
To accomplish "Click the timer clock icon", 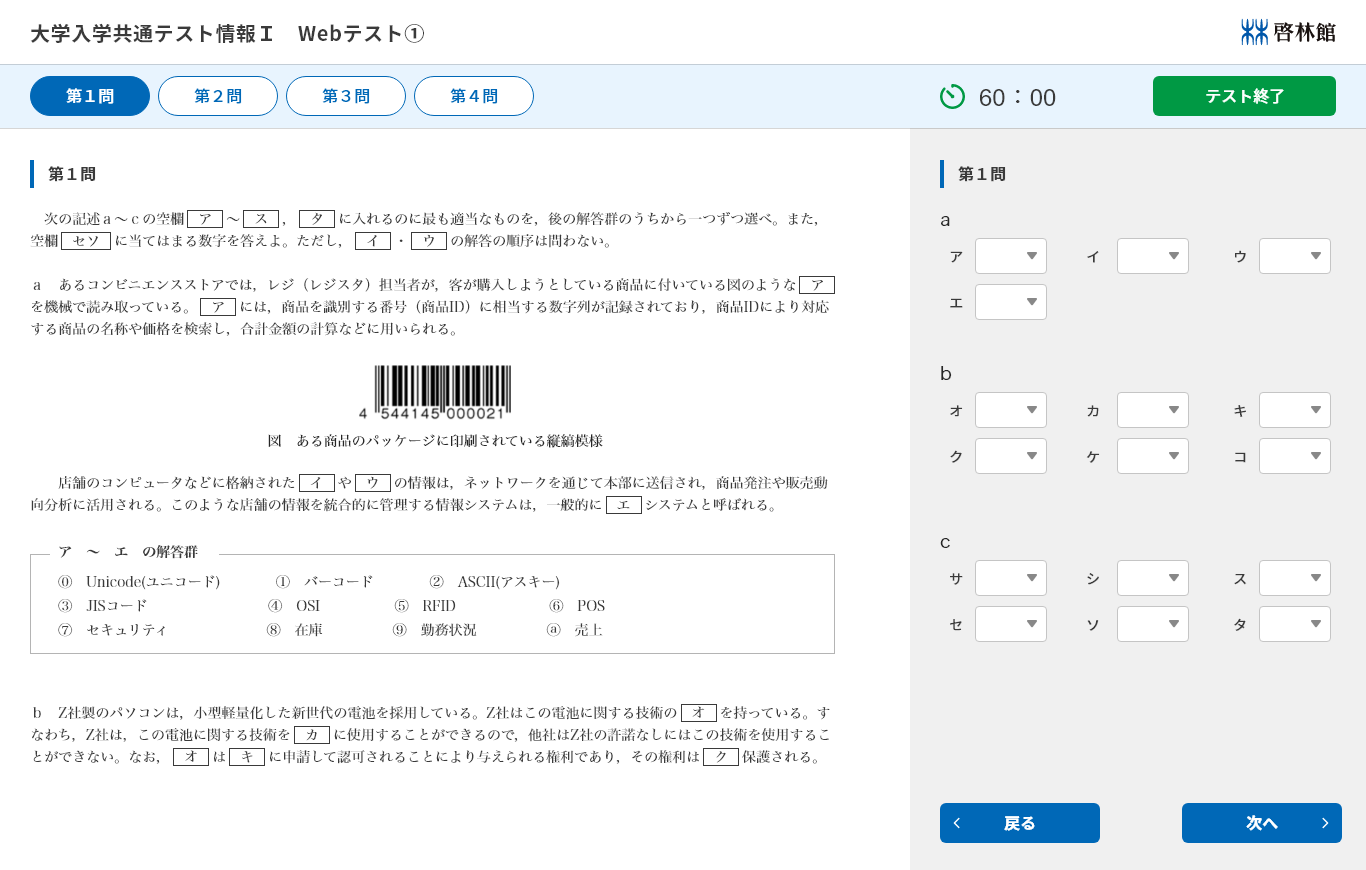I will [x=952, y=97].
